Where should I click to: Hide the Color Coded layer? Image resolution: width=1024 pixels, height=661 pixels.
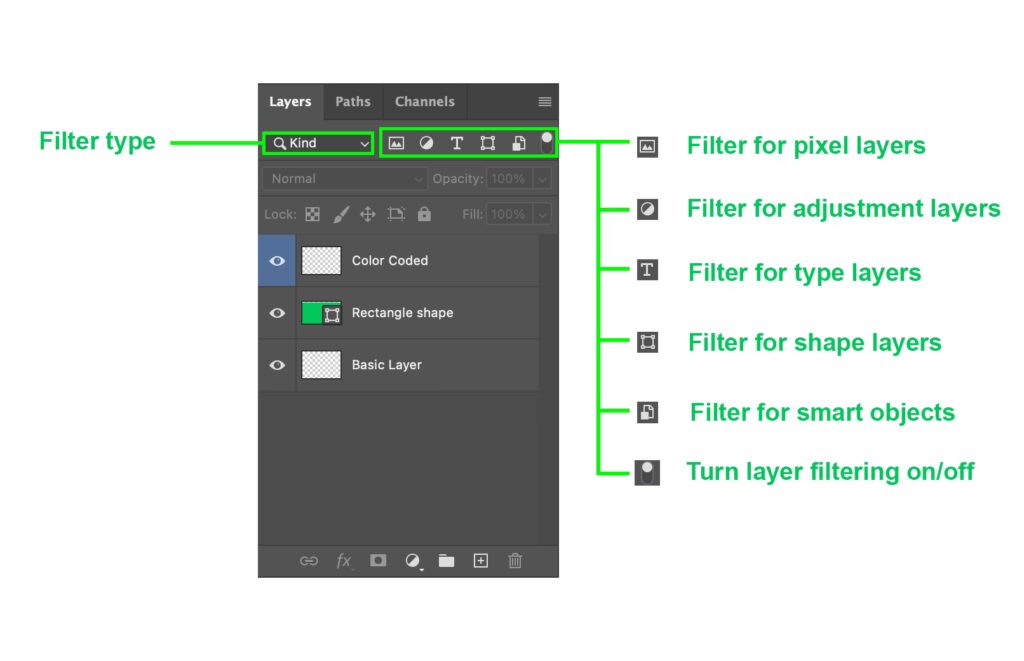tap(277, 261)
